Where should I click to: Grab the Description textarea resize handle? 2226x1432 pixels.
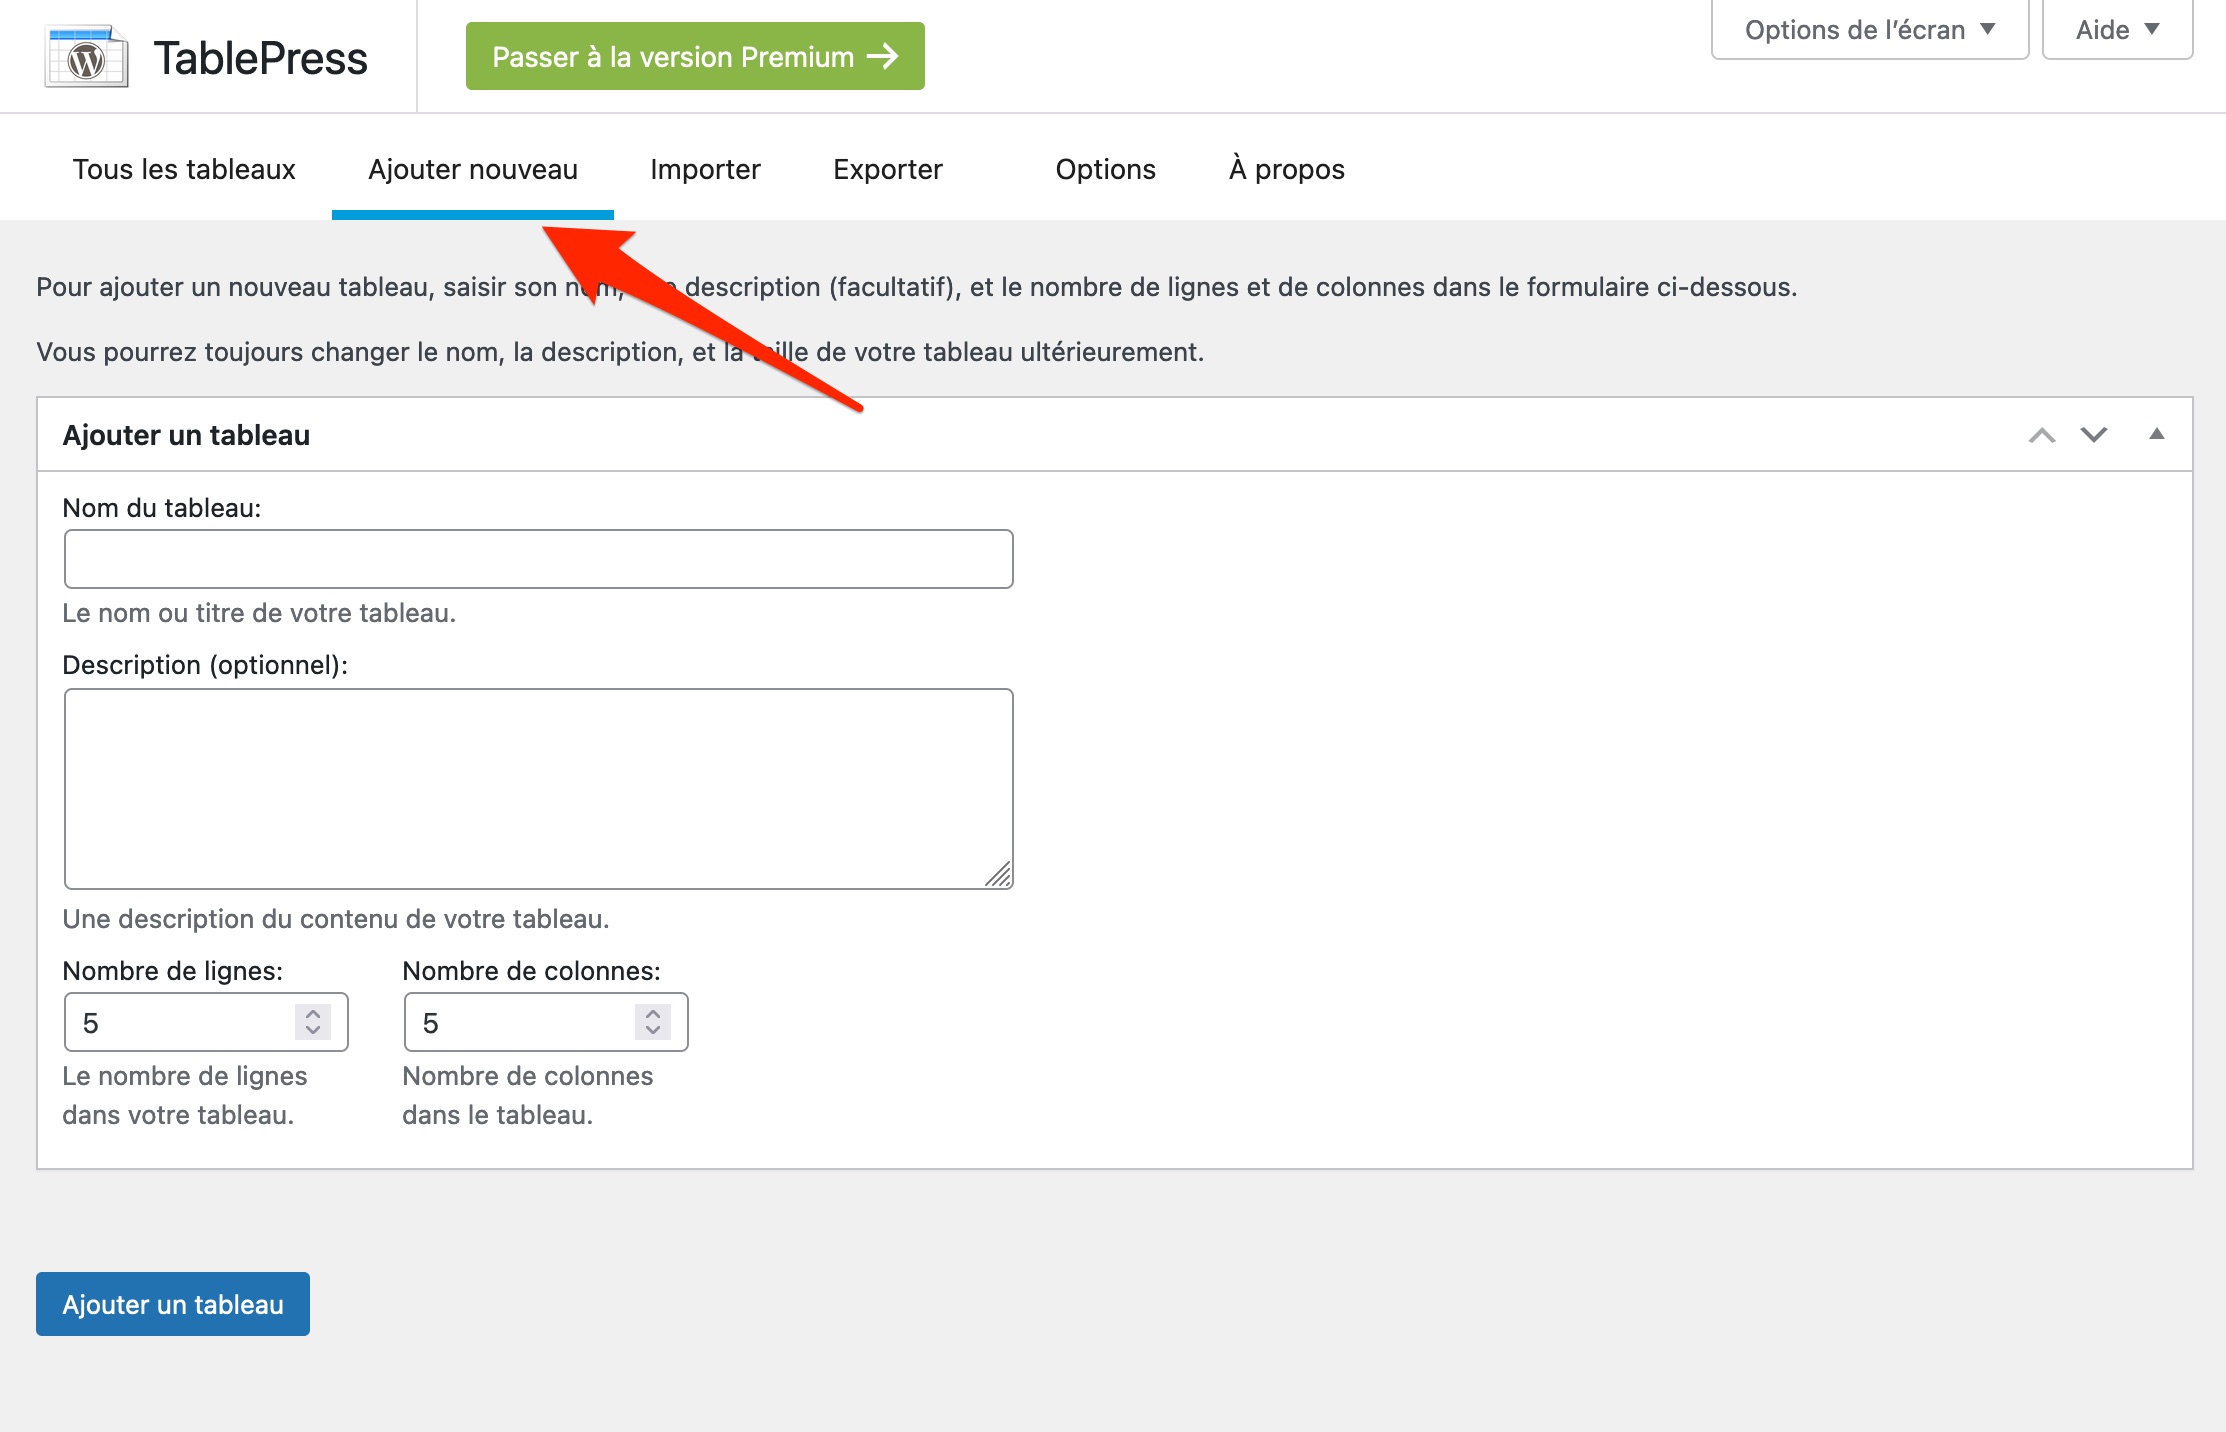point(999,875)
